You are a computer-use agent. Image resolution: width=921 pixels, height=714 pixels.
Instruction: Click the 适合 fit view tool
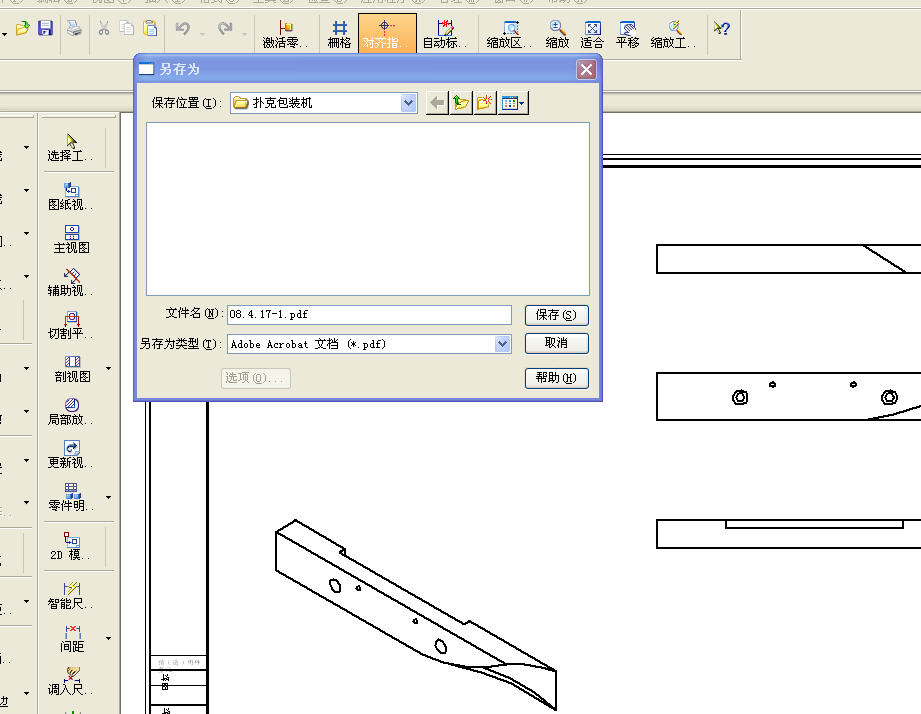pyautogui.click(x=592, y=34)
